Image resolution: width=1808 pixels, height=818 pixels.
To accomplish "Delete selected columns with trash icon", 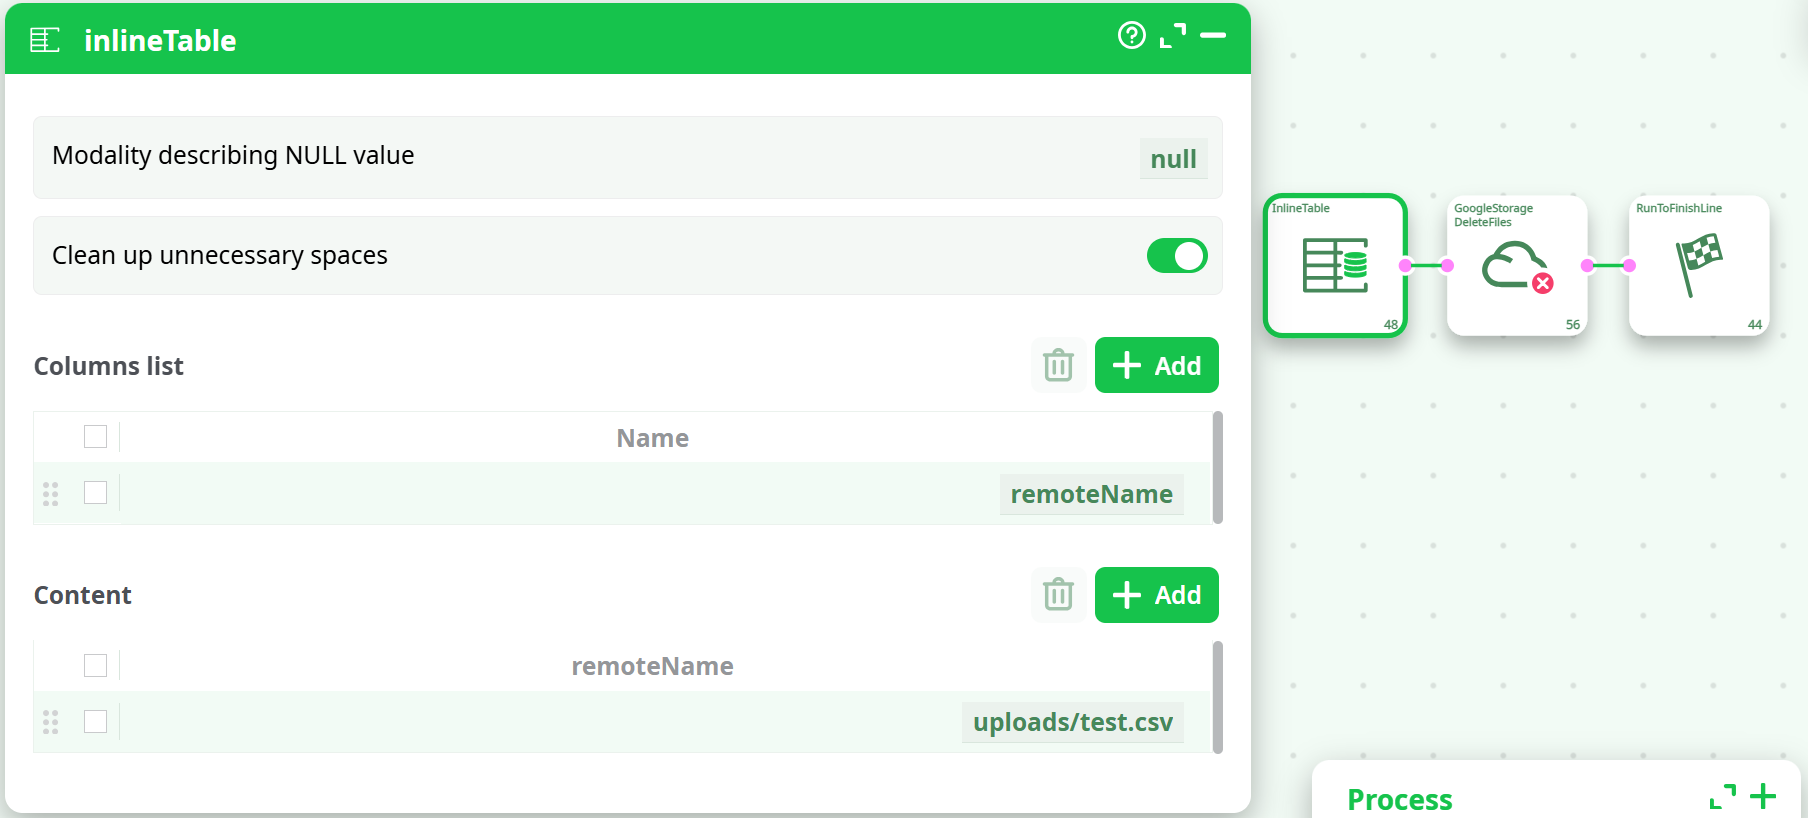I will 1058,366.
